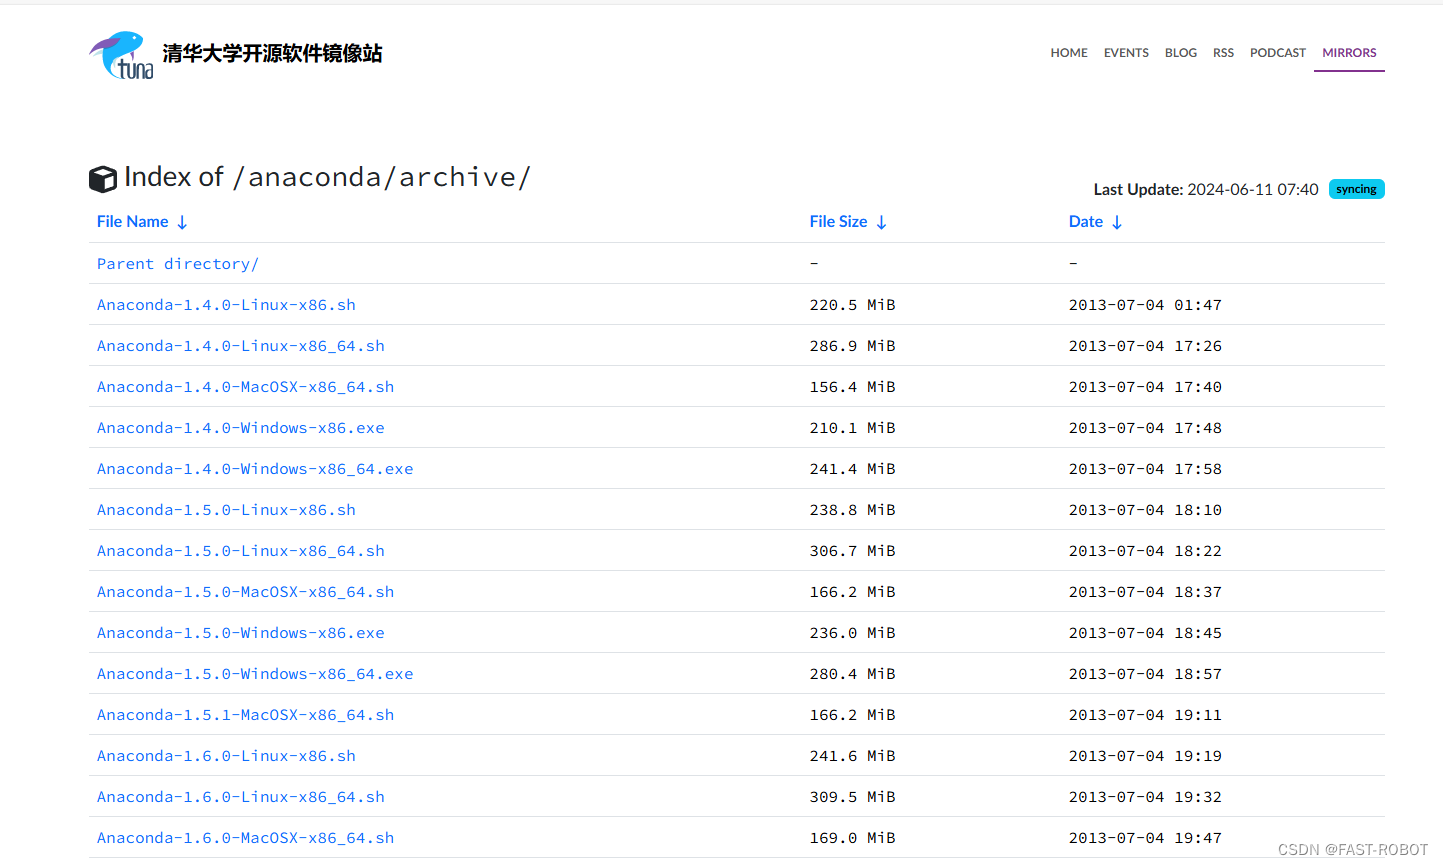Click the 241.6 MiB size cell

pos(852,756)
